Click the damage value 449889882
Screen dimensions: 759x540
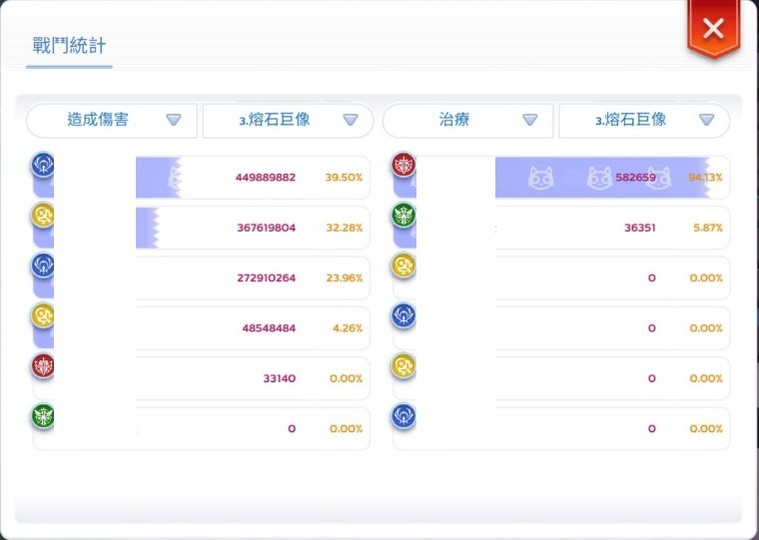pyautogui.click(x=266, y=178)
